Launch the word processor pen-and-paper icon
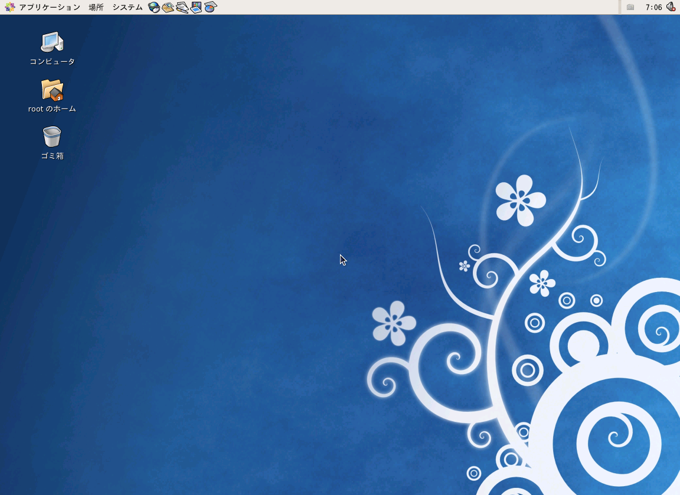680x495 pixels. 182,7
